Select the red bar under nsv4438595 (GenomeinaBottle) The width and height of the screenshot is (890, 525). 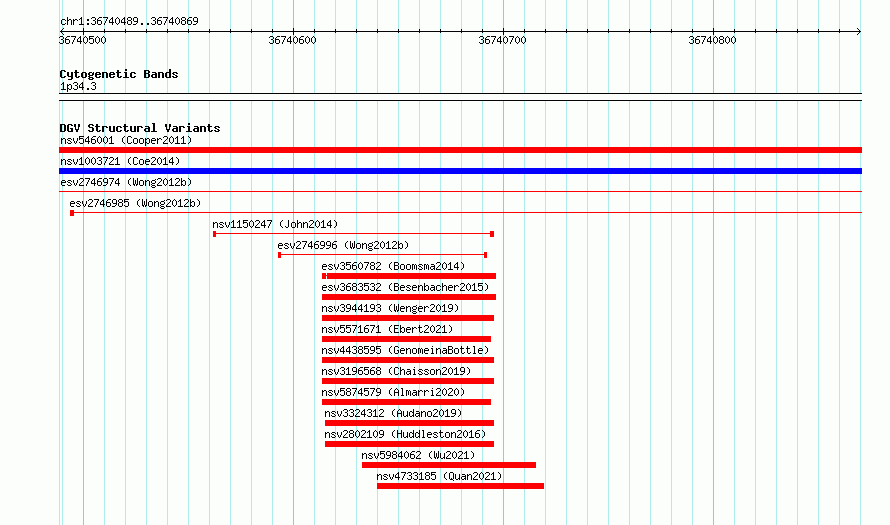(x=408, y=360)
